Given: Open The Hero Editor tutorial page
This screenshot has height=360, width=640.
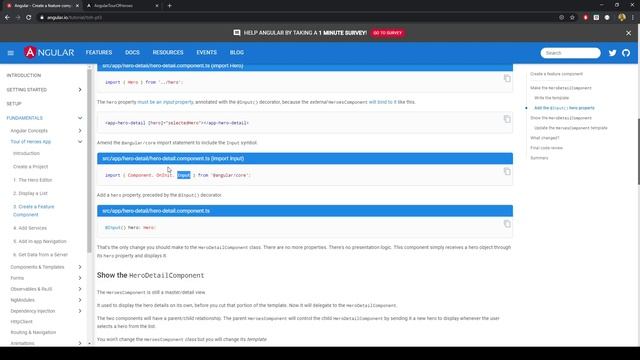Looking at the screenshot, I should [33, 180].
